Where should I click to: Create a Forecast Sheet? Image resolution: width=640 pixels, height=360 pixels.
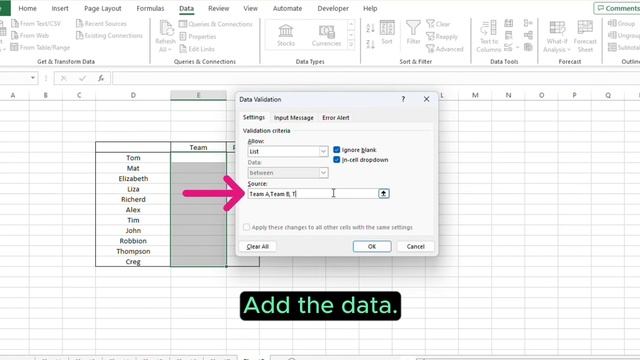(585, 36)
